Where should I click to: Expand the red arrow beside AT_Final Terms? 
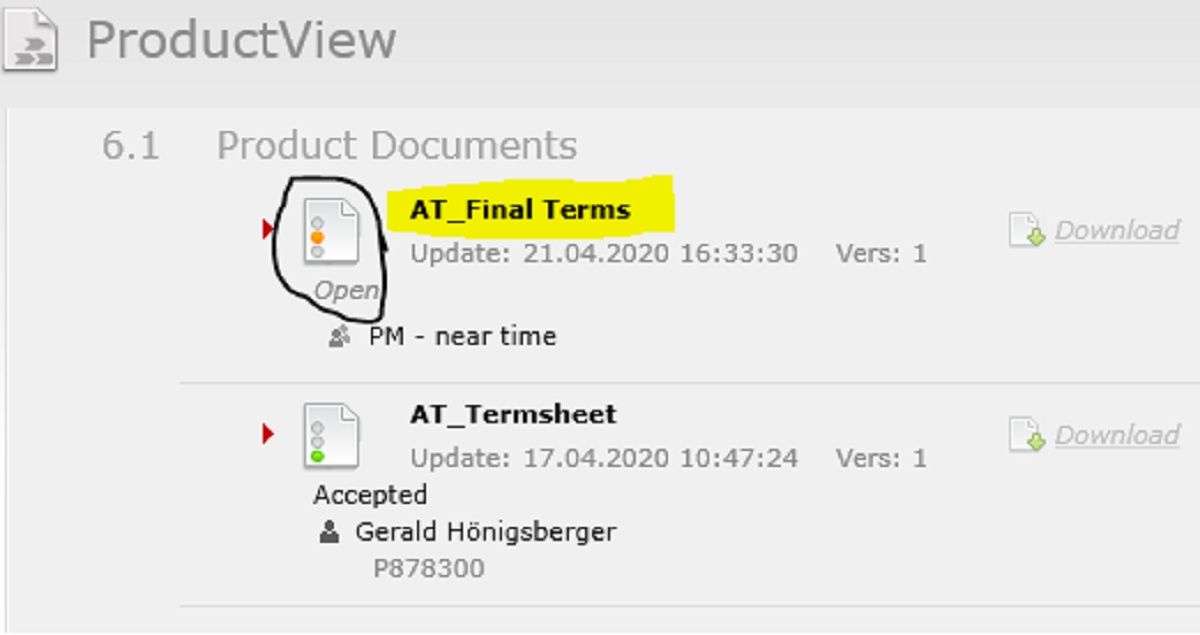pyautogui.click(x=266, y=228)
